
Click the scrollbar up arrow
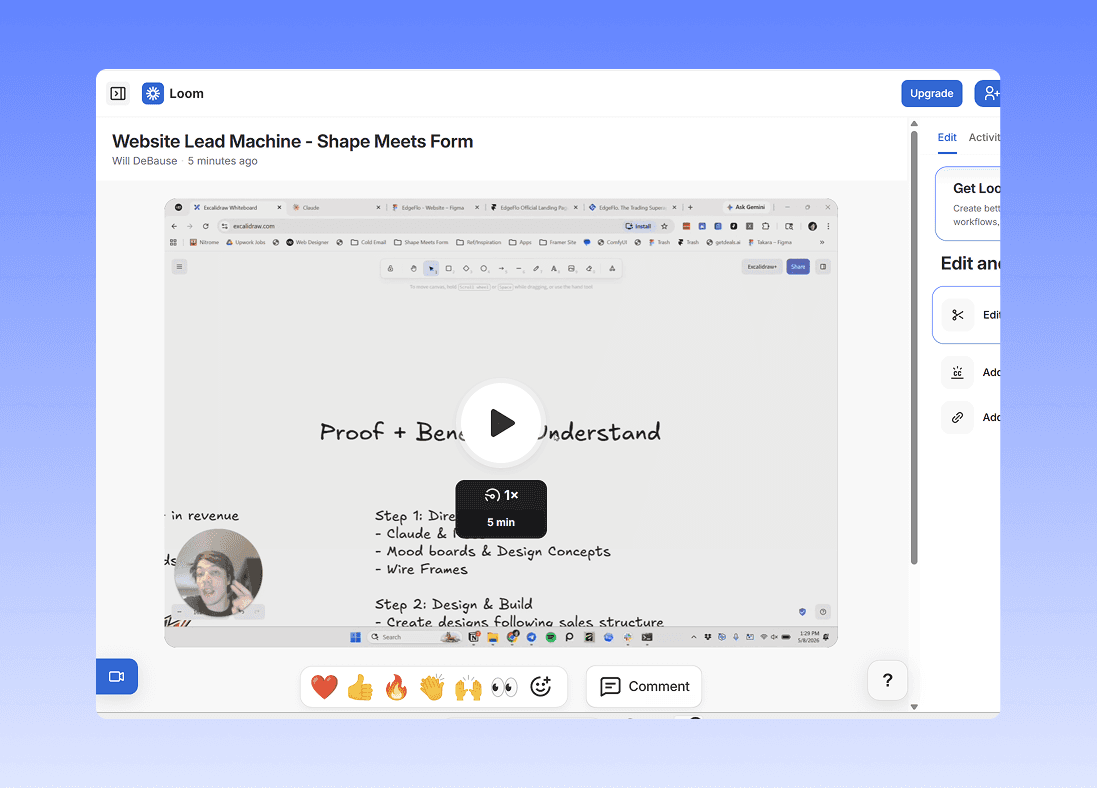coord(914,124)
